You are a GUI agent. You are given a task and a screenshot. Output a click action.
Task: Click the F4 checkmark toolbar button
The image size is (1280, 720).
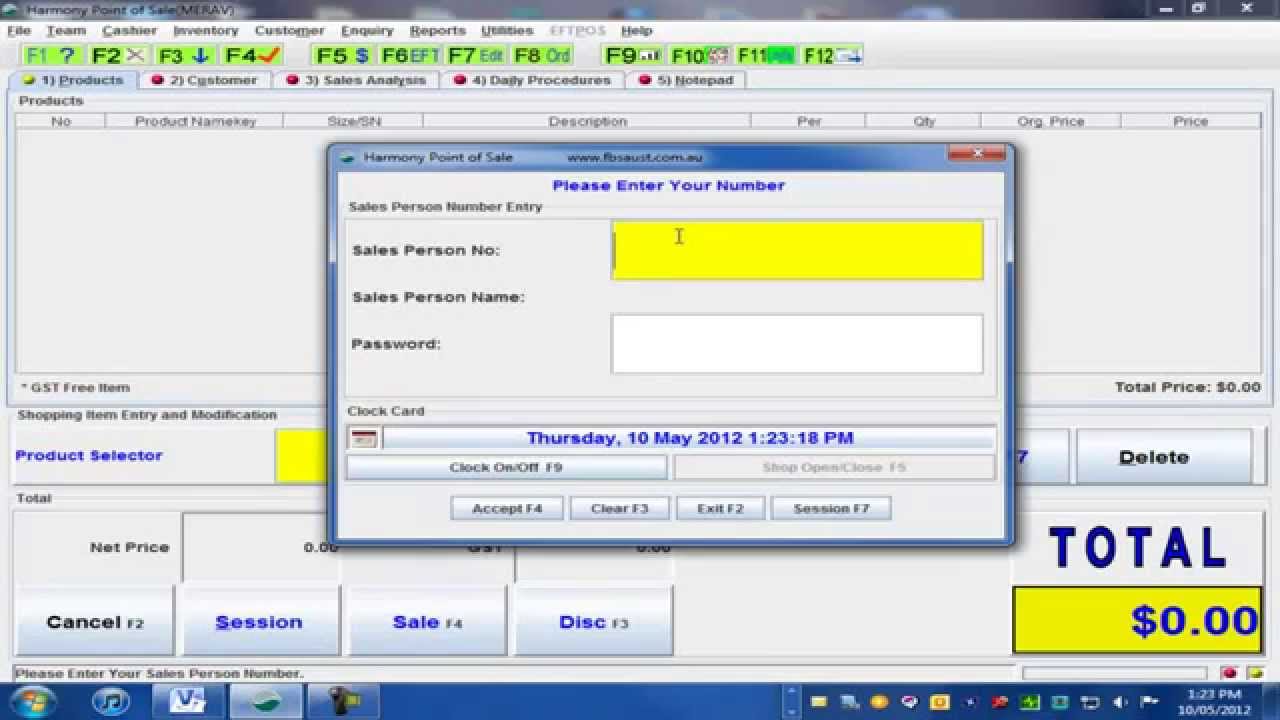(251, 55)
